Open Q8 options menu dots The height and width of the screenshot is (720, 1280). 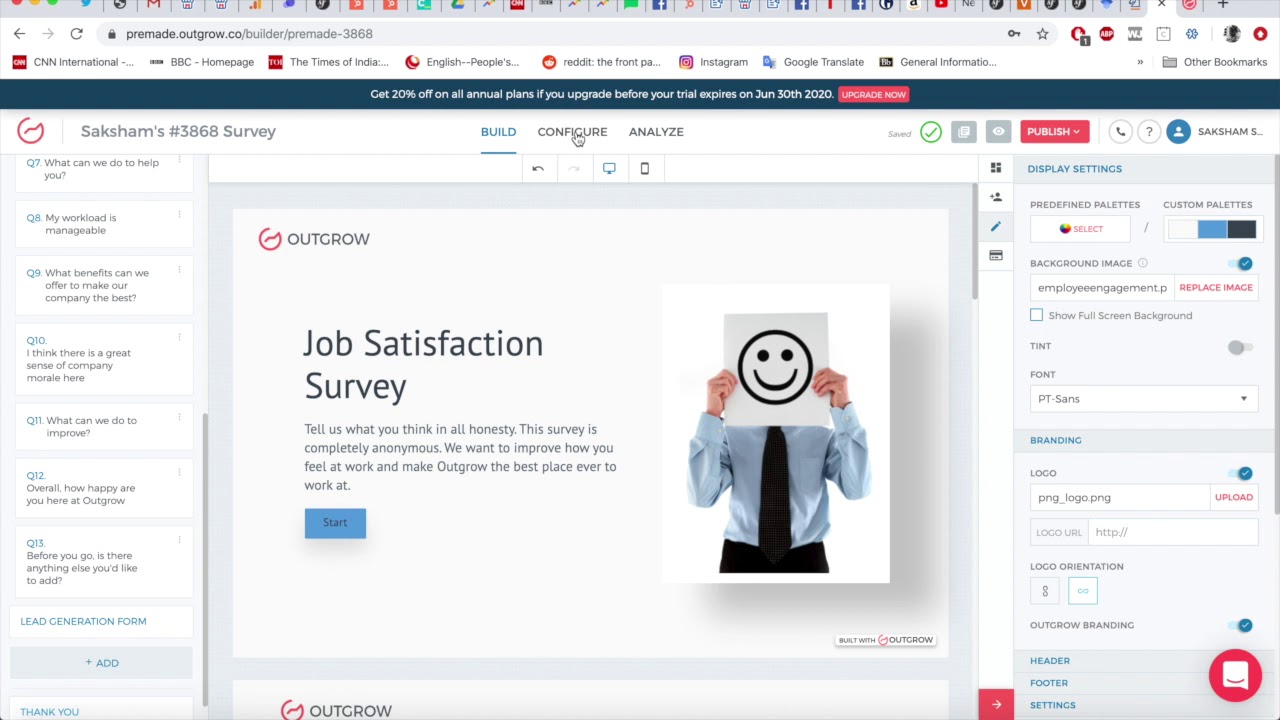coord(180,215)
